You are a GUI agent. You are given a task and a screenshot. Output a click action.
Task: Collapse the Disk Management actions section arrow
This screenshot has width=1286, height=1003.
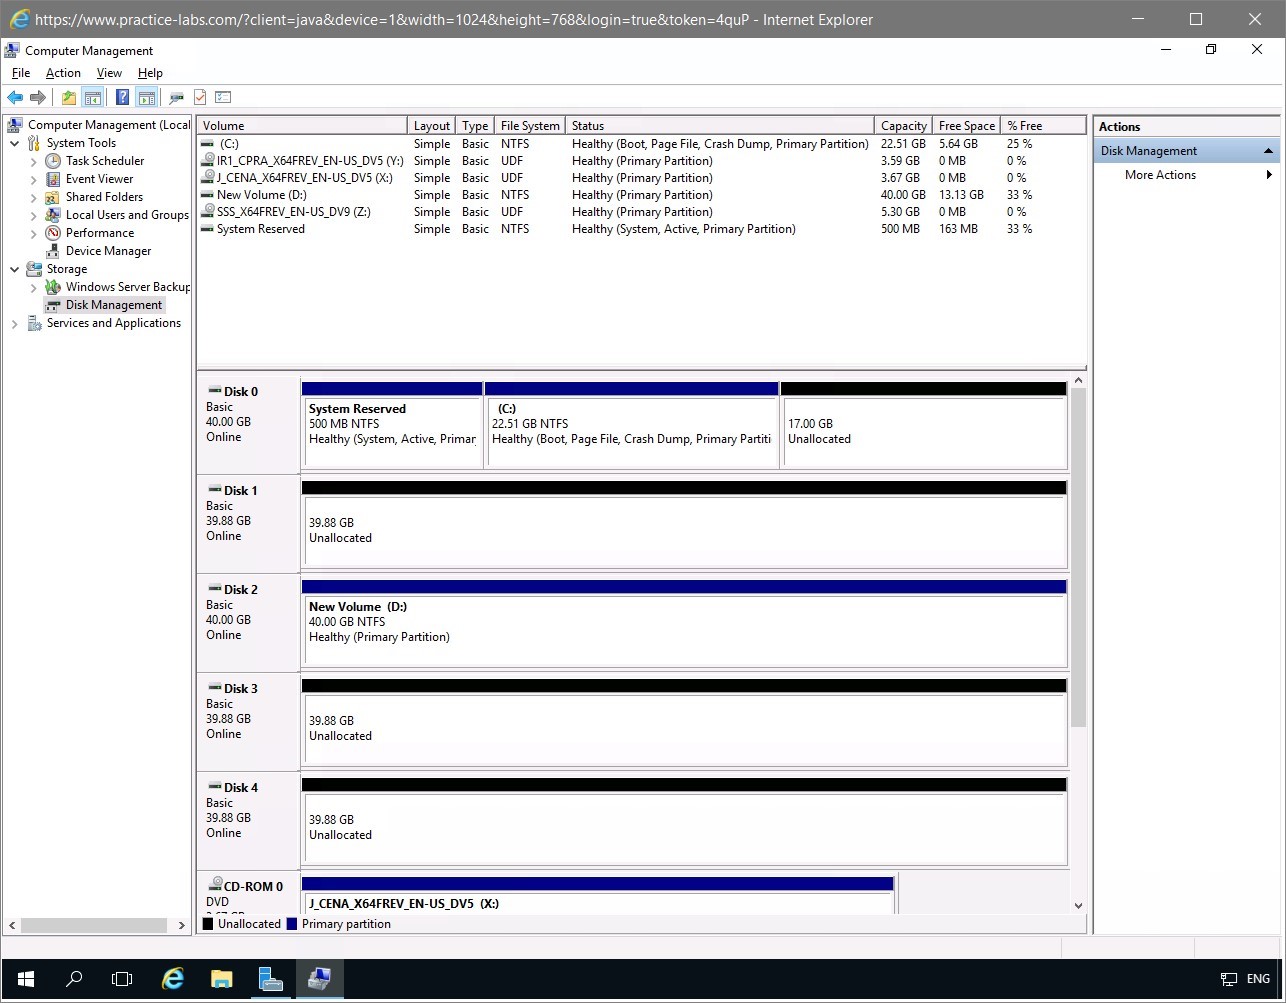tap(1268, 151)
